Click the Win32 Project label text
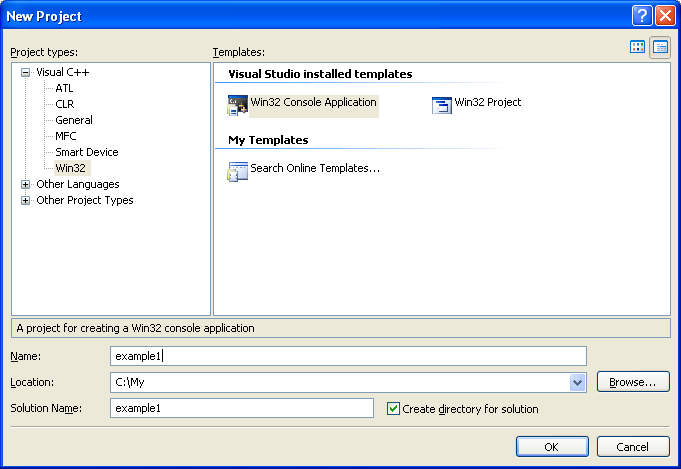681x469 pixels. (x=488, y=102)
